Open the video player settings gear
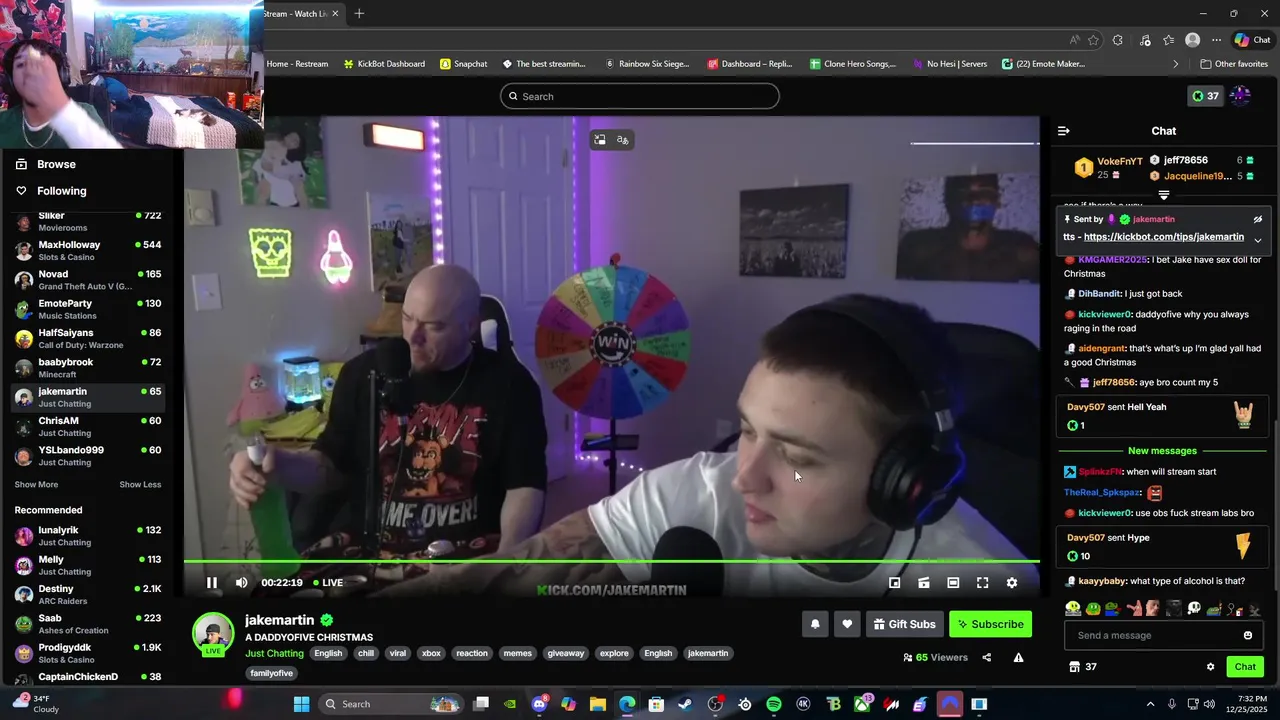 (1011, 583)
